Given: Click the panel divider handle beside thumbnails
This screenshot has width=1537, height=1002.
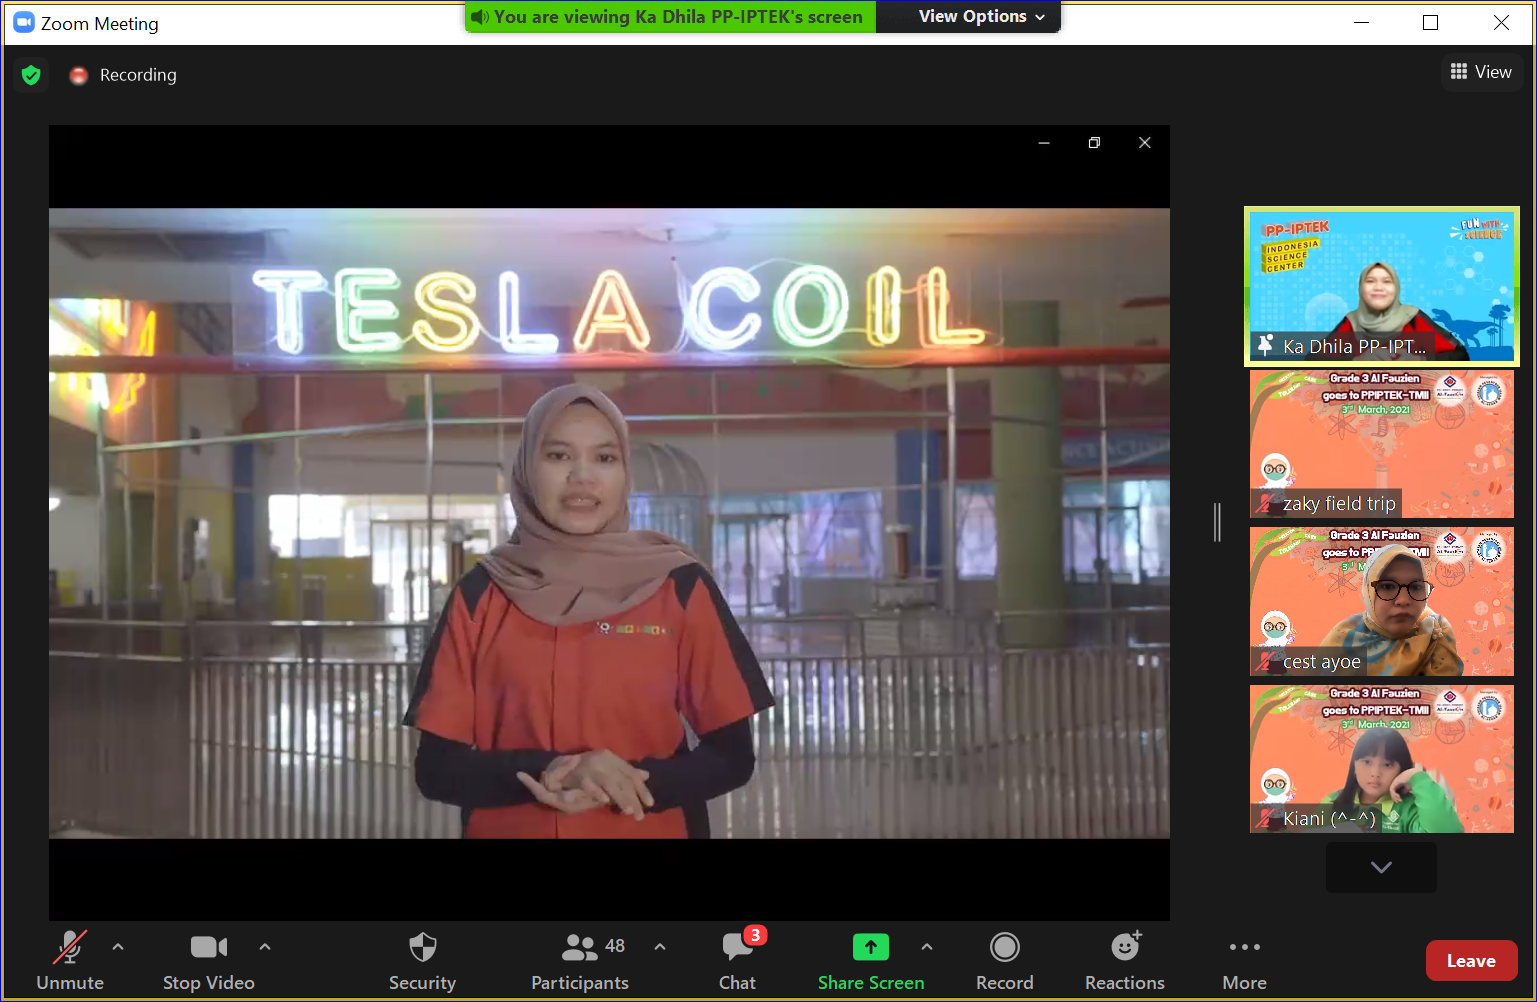Looking at the screenshot, I should coord(1217,522).
